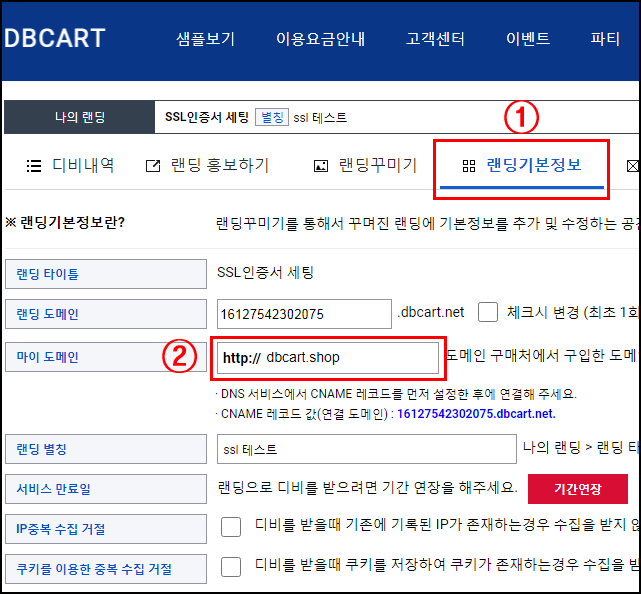Click the 랜딩 홍보하기 share icon
Image resolution: width=641 pixels, height=594 pixels.
(153, 166)
